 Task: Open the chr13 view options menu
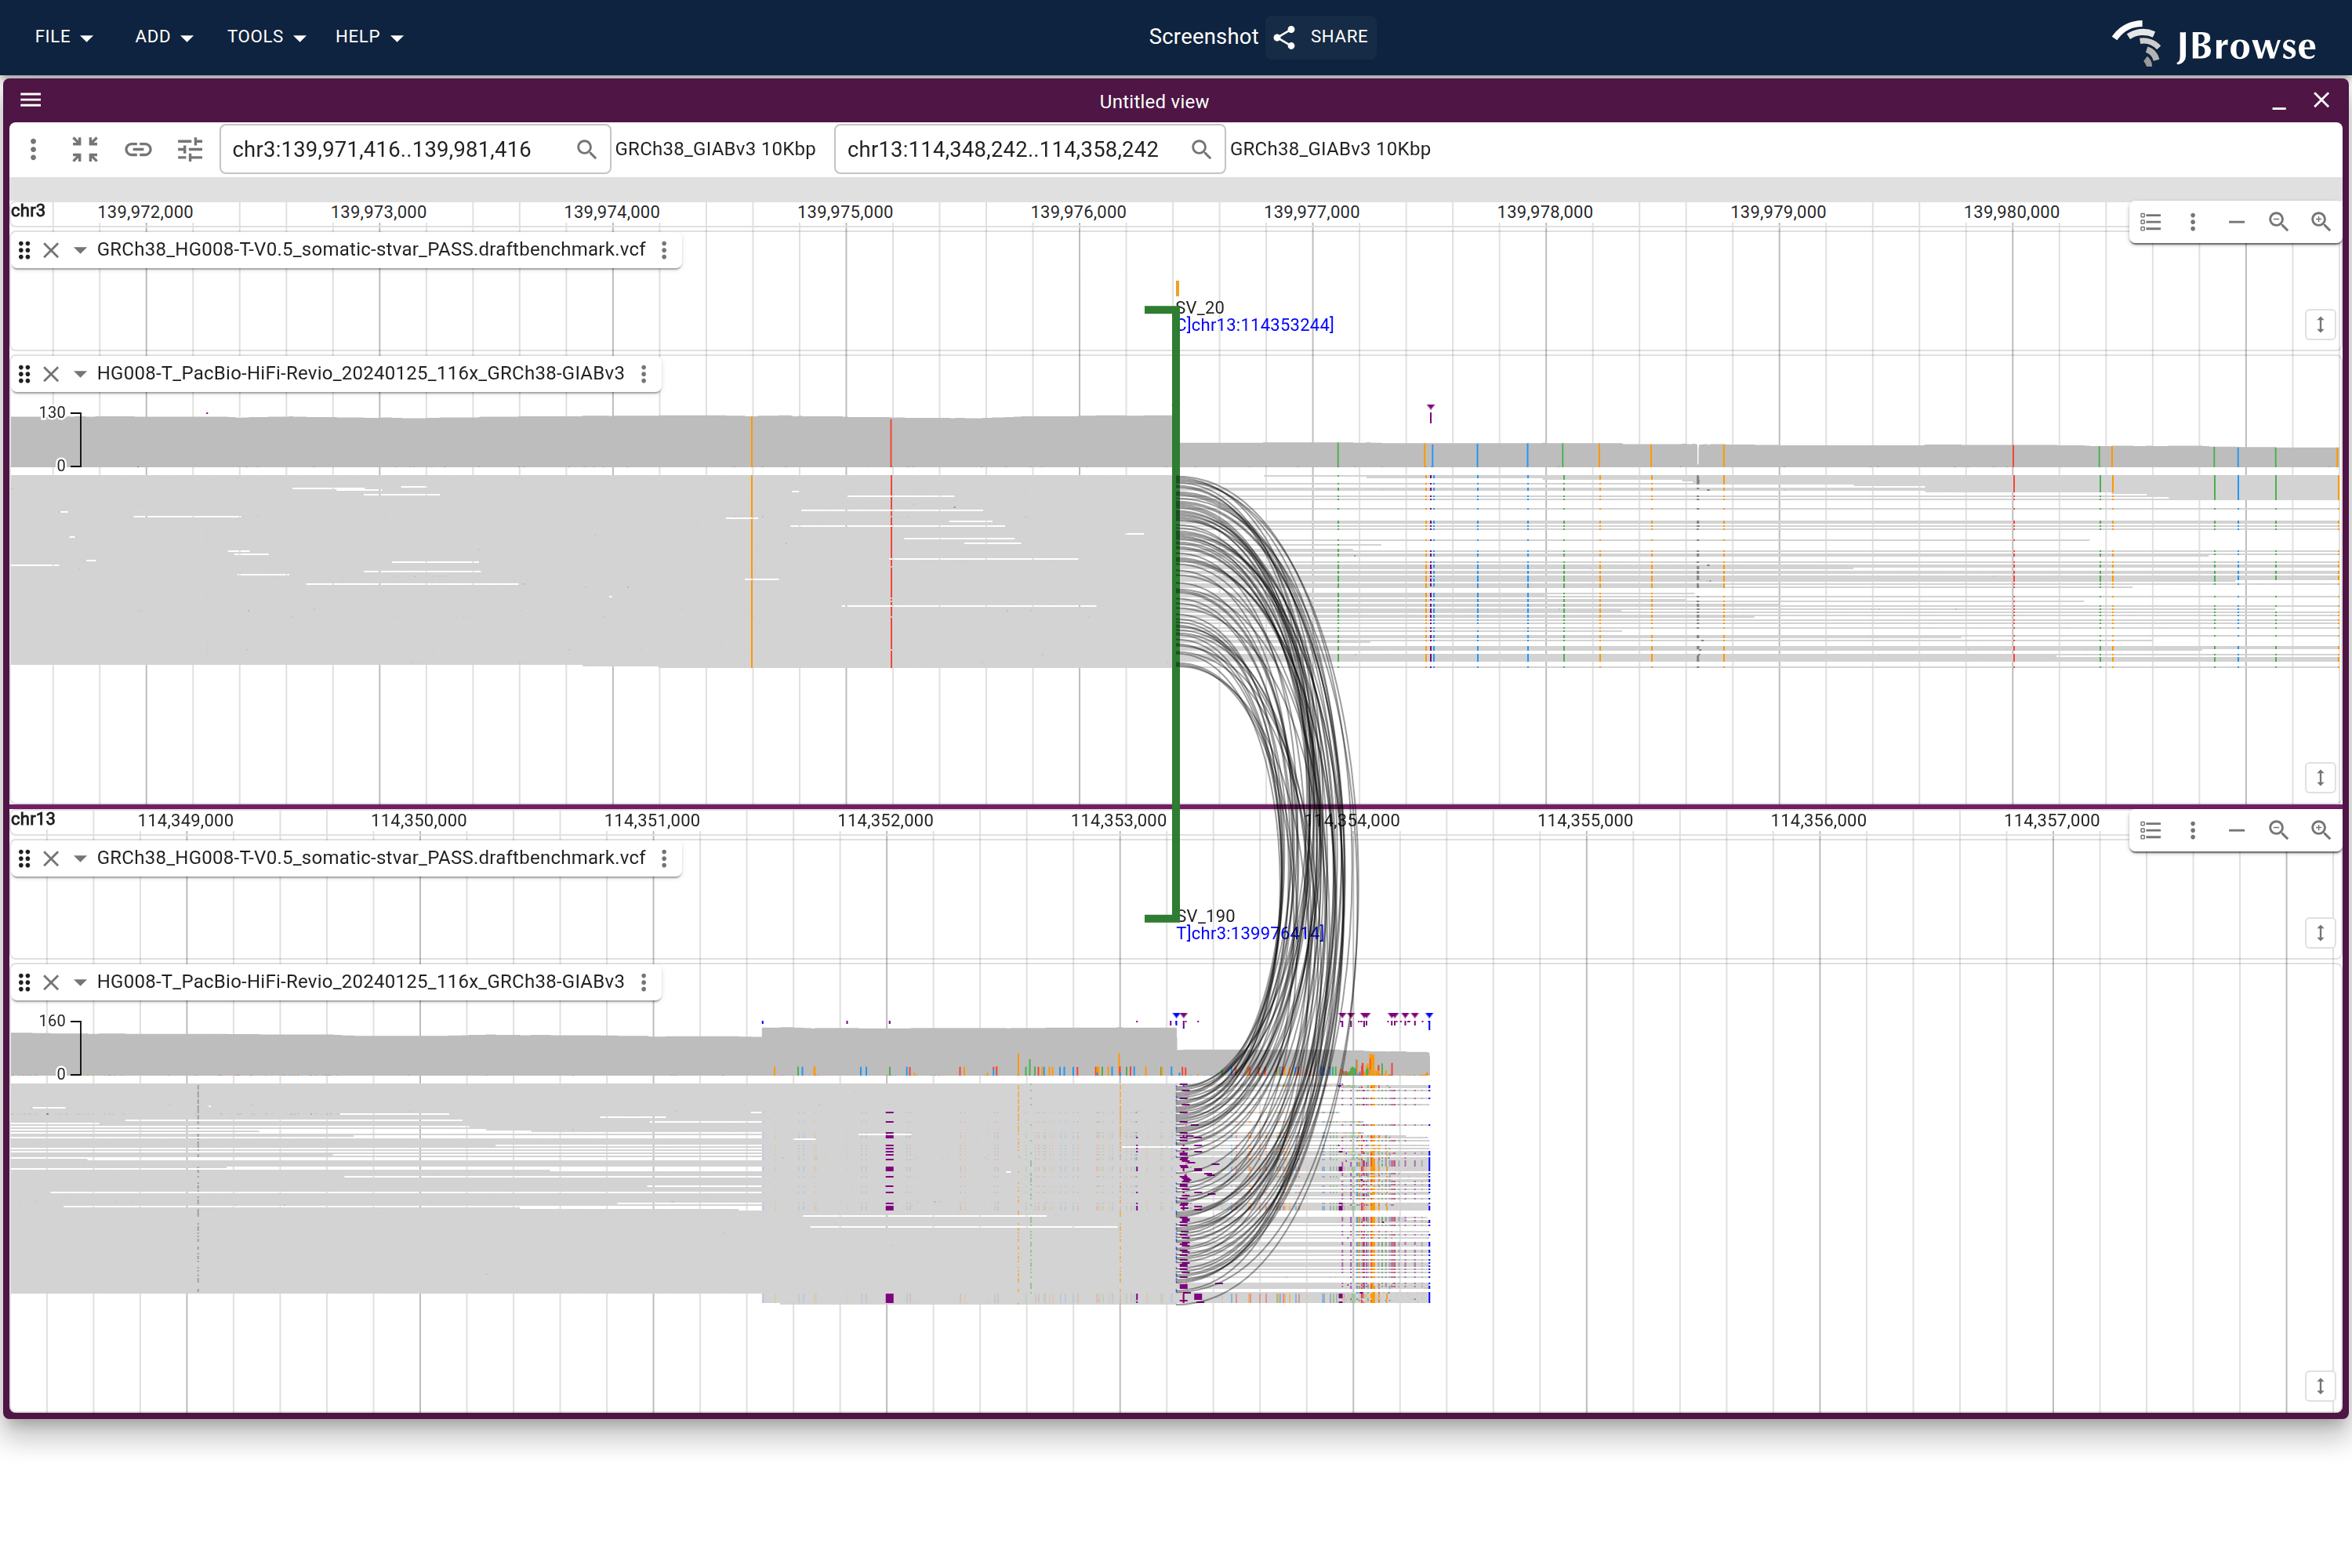pos(2193,830)
